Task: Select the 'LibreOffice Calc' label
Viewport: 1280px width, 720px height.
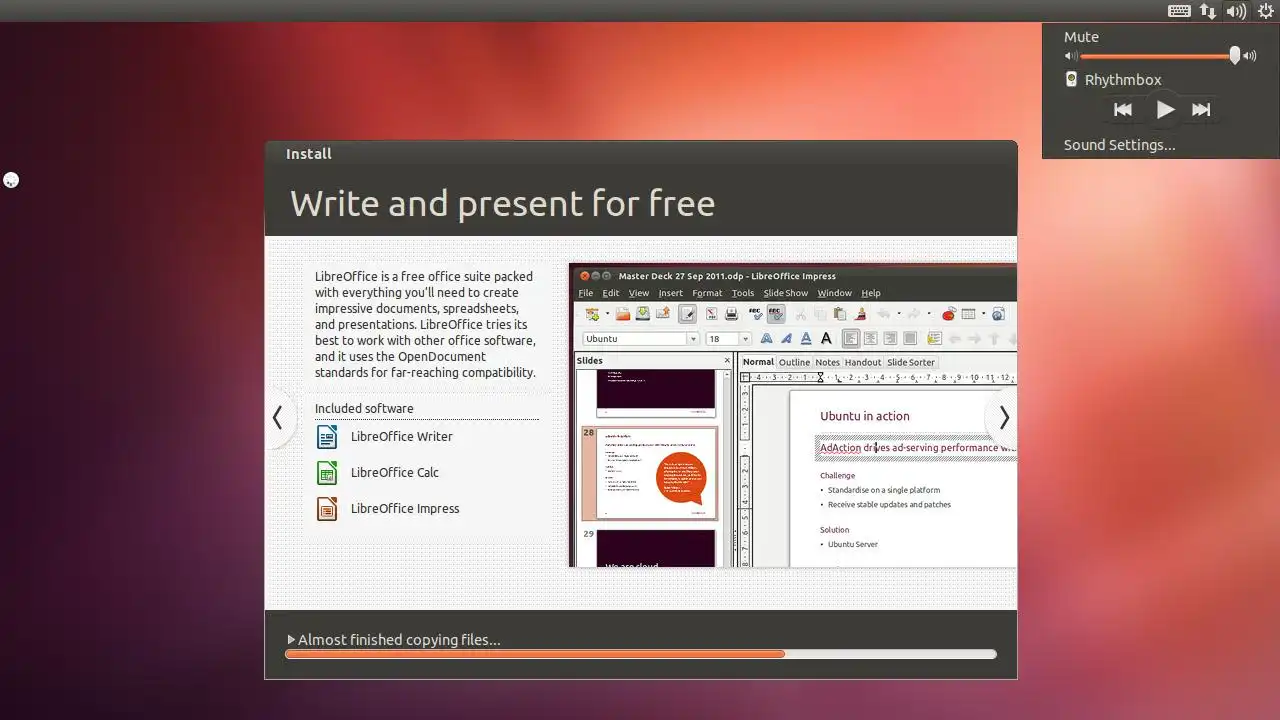Action: pos(395,473)
